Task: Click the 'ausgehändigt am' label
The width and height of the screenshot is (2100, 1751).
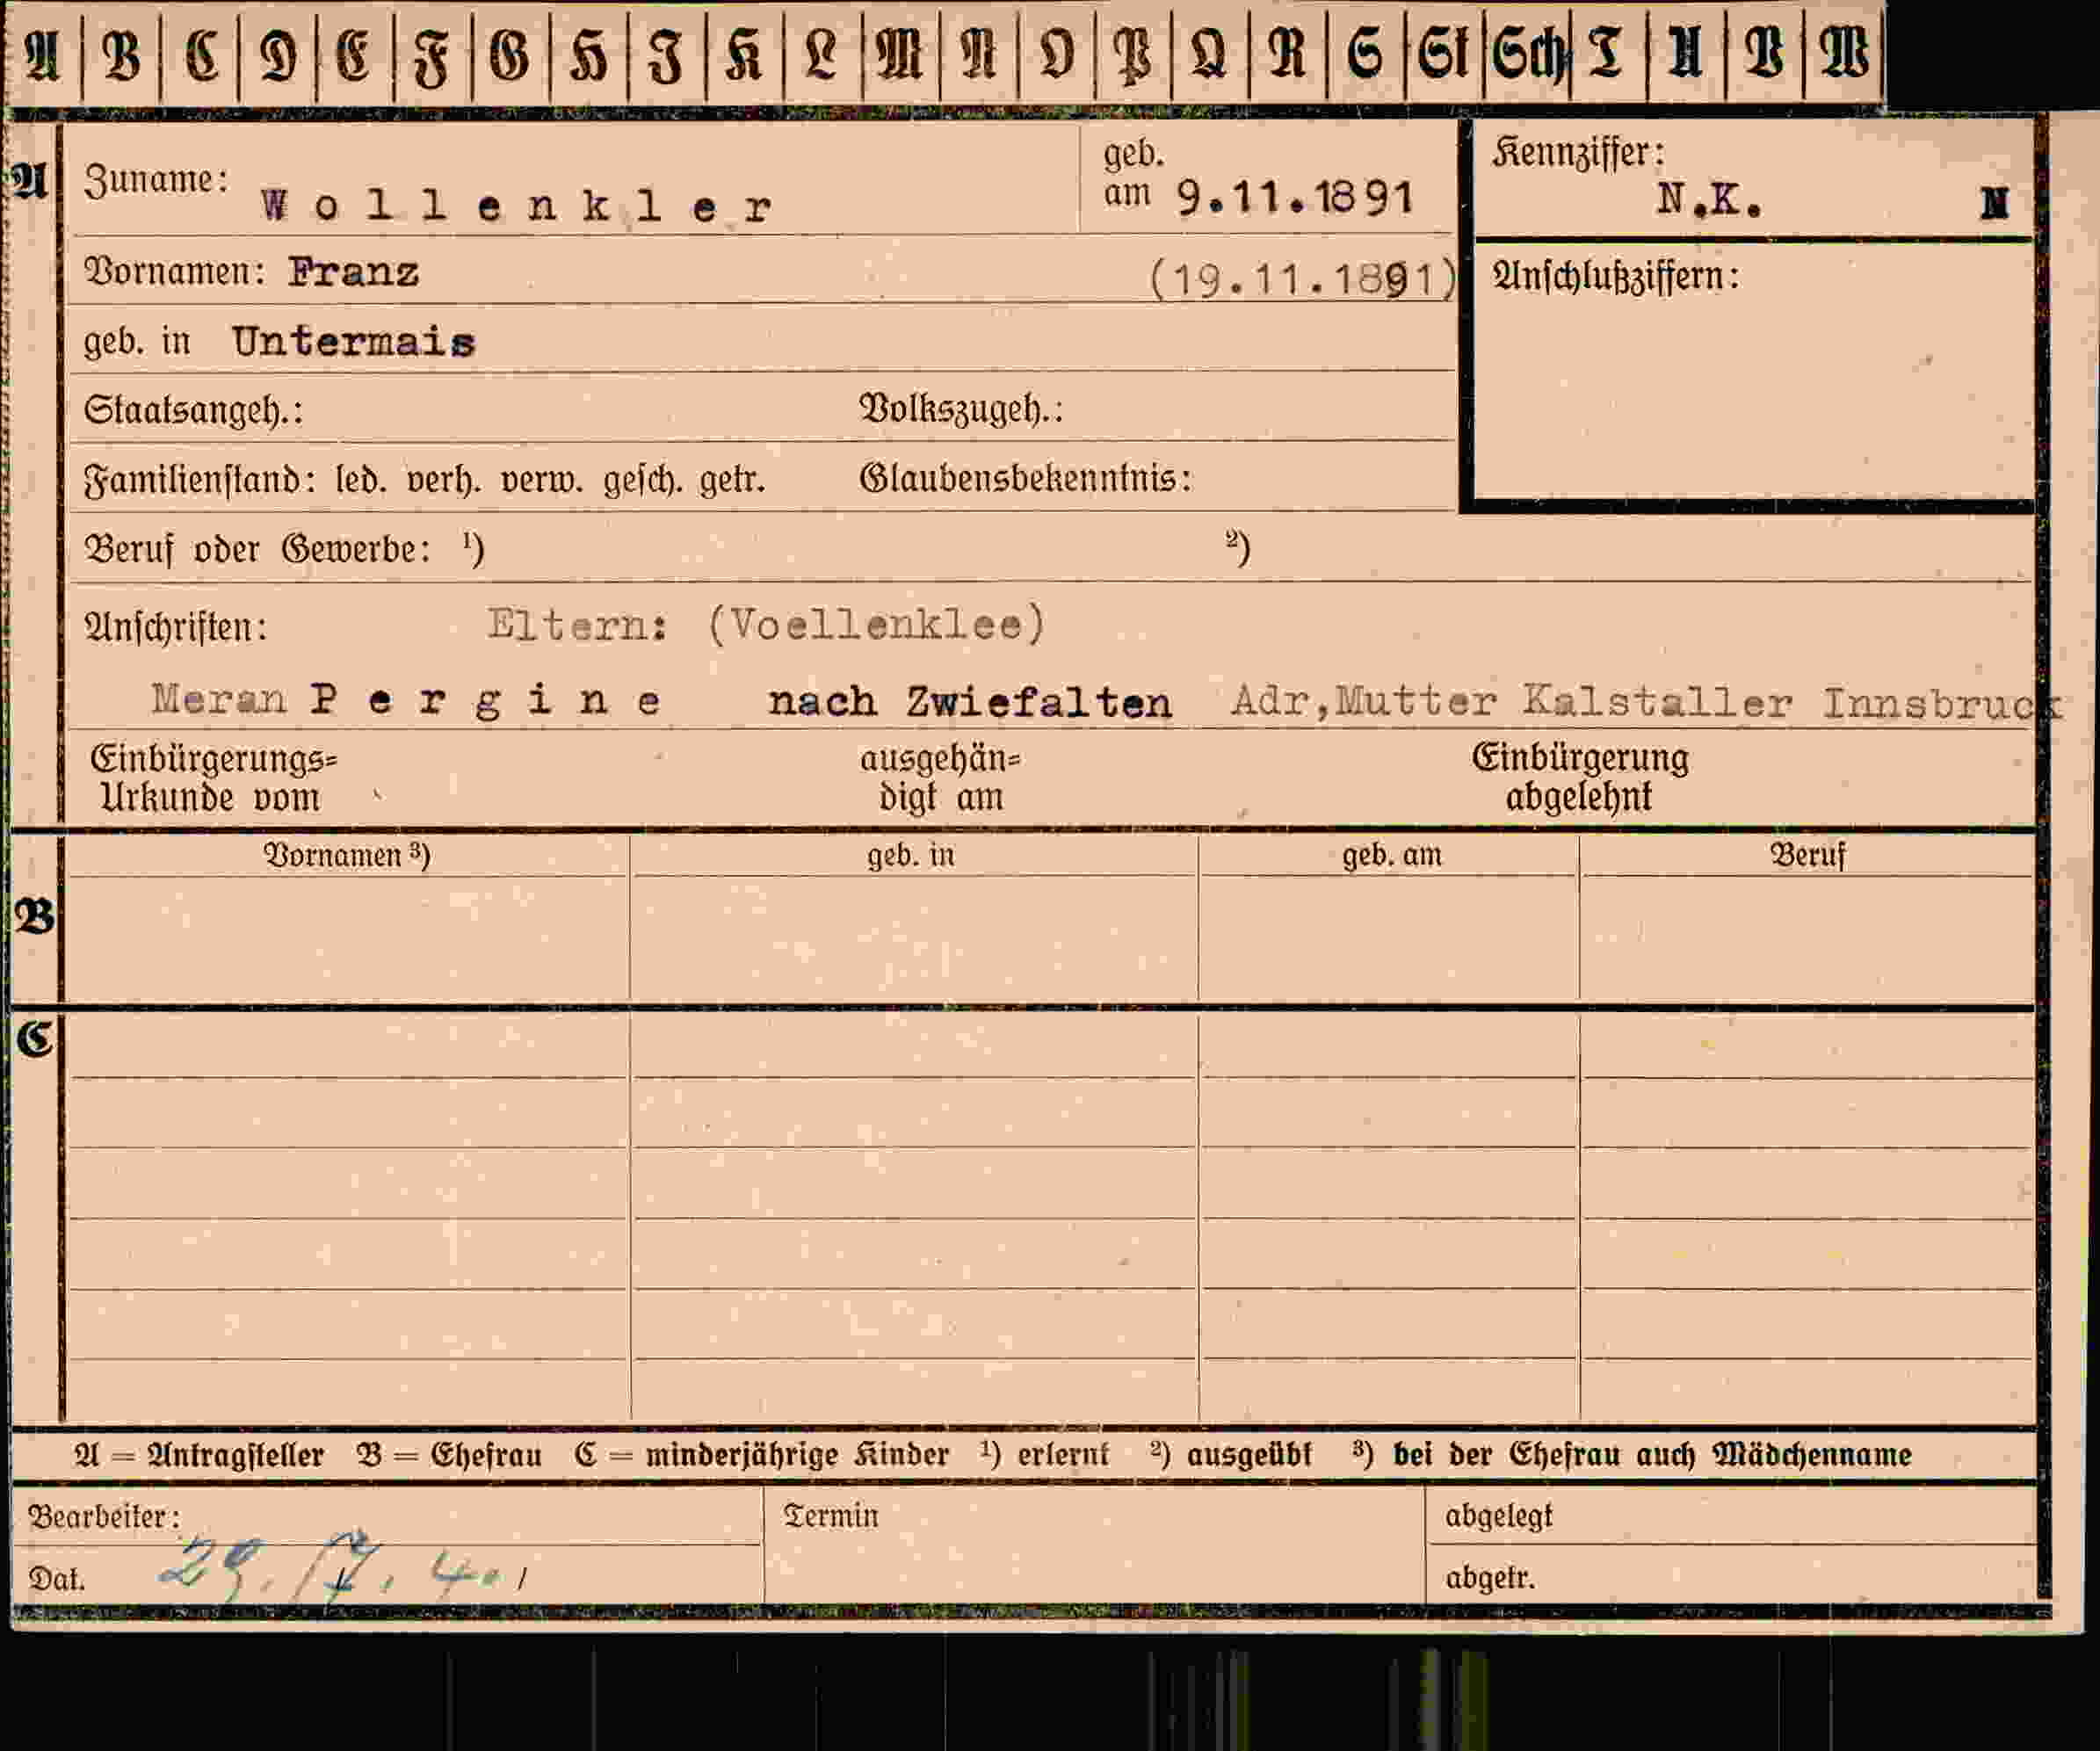Action: click(x=940, y=779)
